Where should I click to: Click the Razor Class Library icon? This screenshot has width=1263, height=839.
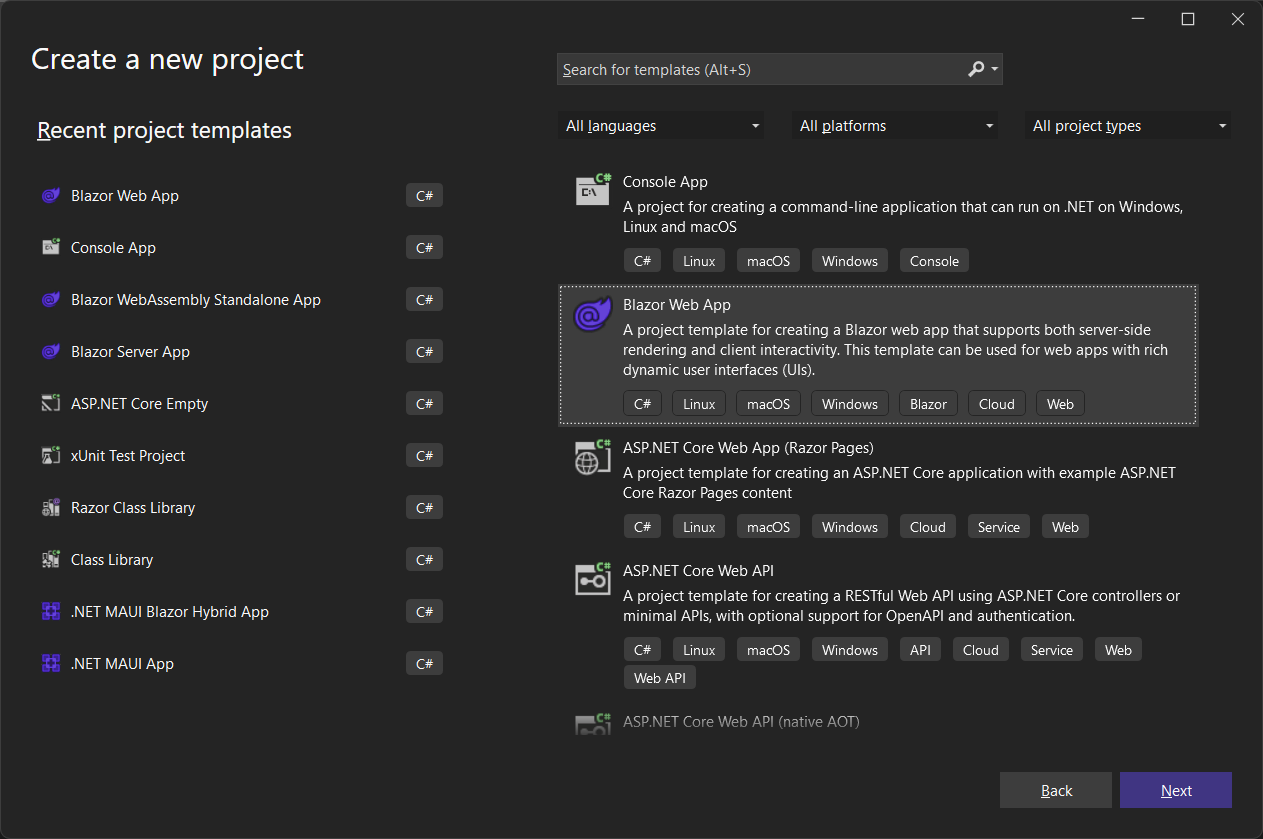tap(51, 508)
